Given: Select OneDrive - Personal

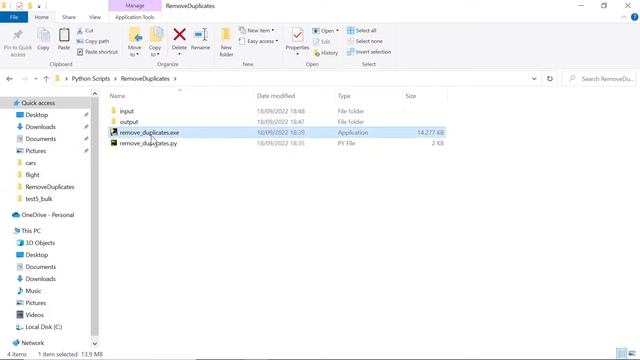Looking at the screenshot, I should click(x=47, y=215).
